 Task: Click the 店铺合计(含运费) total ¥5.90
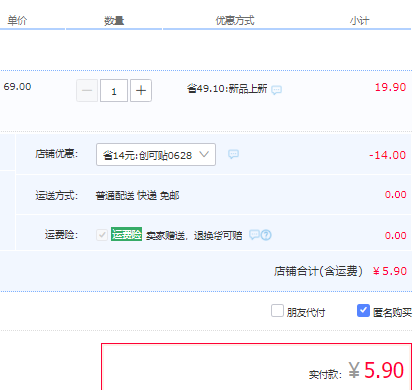[390, 271]
